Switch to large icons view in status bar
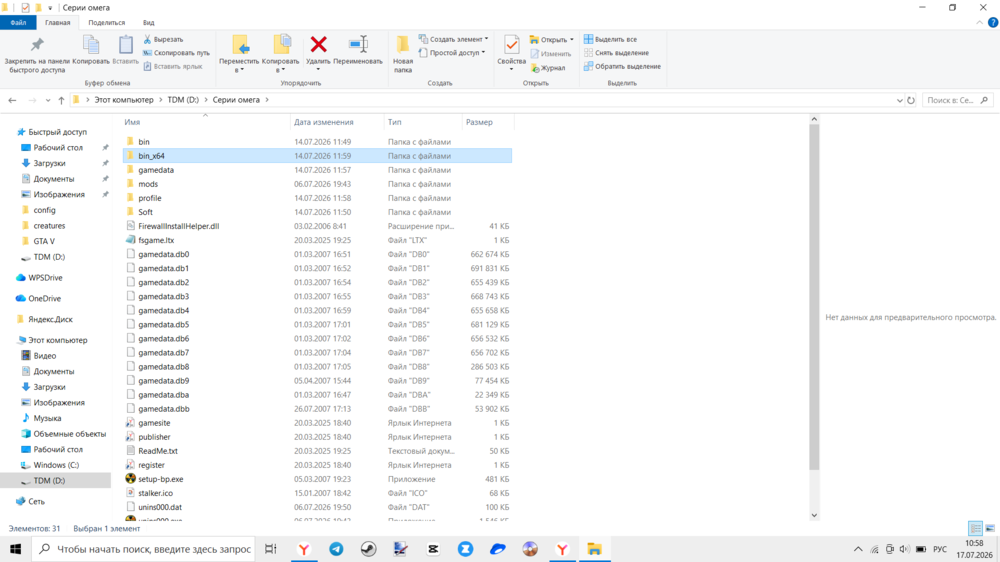 coord(990,528)
